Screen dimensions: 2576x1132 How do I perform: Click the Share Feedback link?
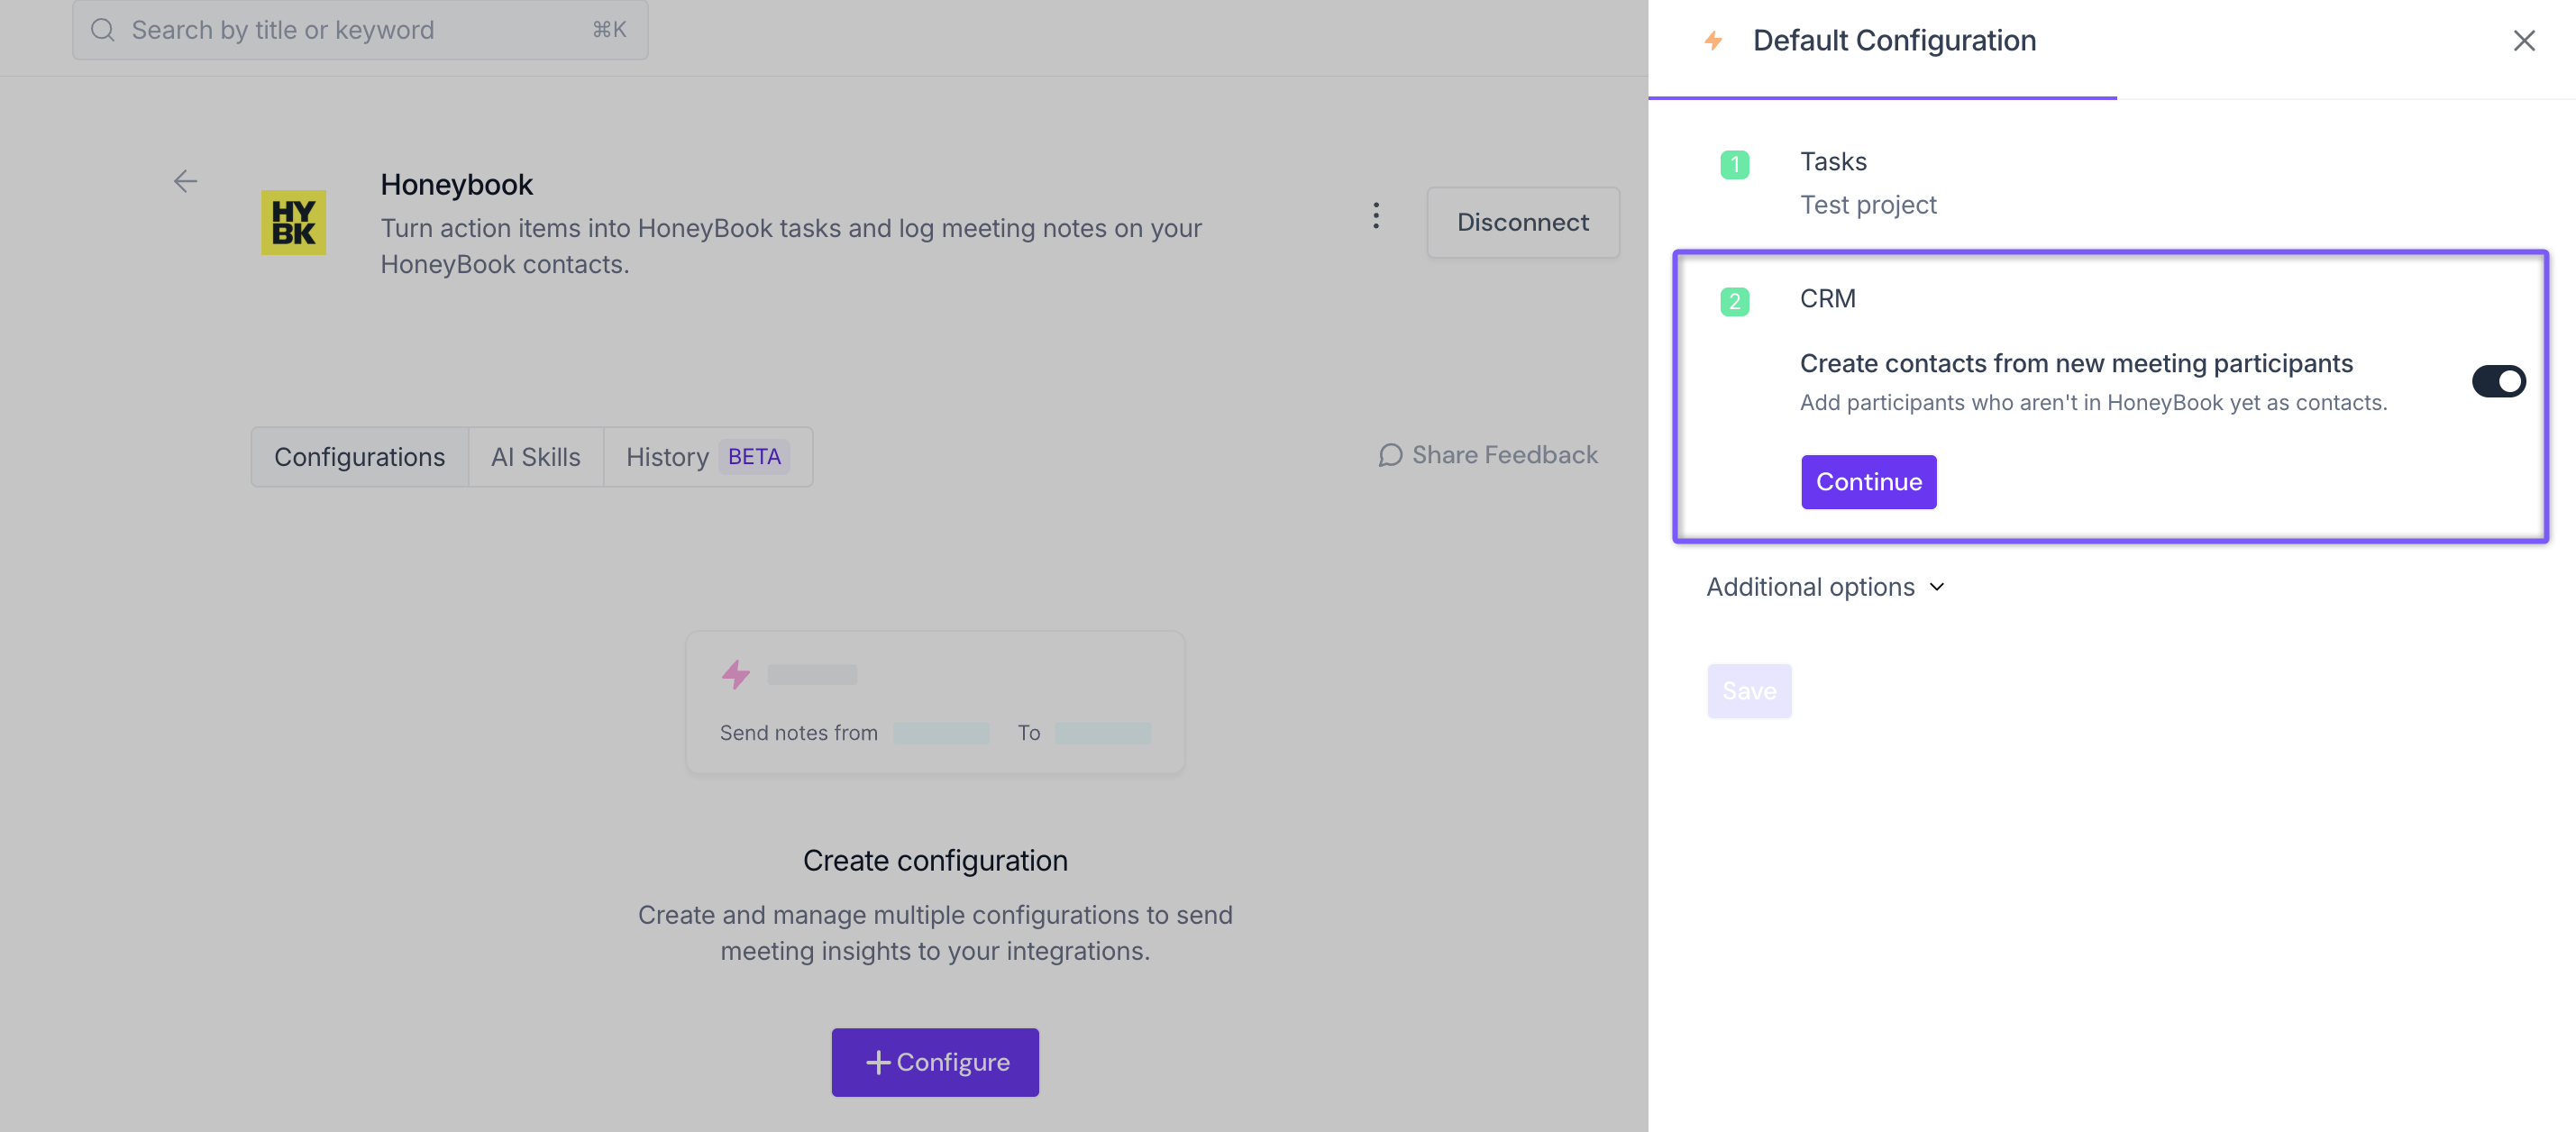coord(1487,456)
